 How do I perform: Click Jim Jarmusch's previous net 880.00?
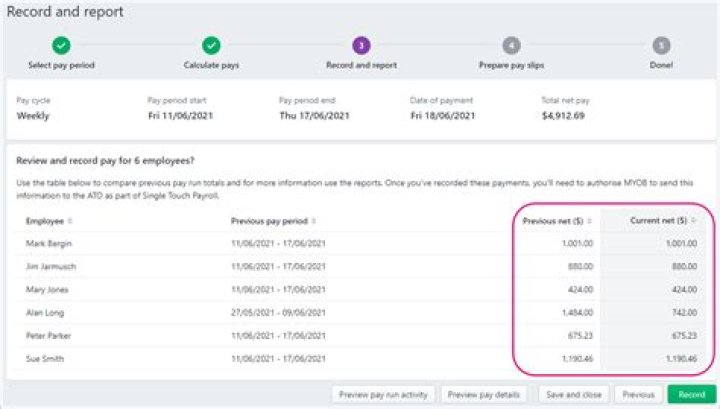(x=580, y=267)
